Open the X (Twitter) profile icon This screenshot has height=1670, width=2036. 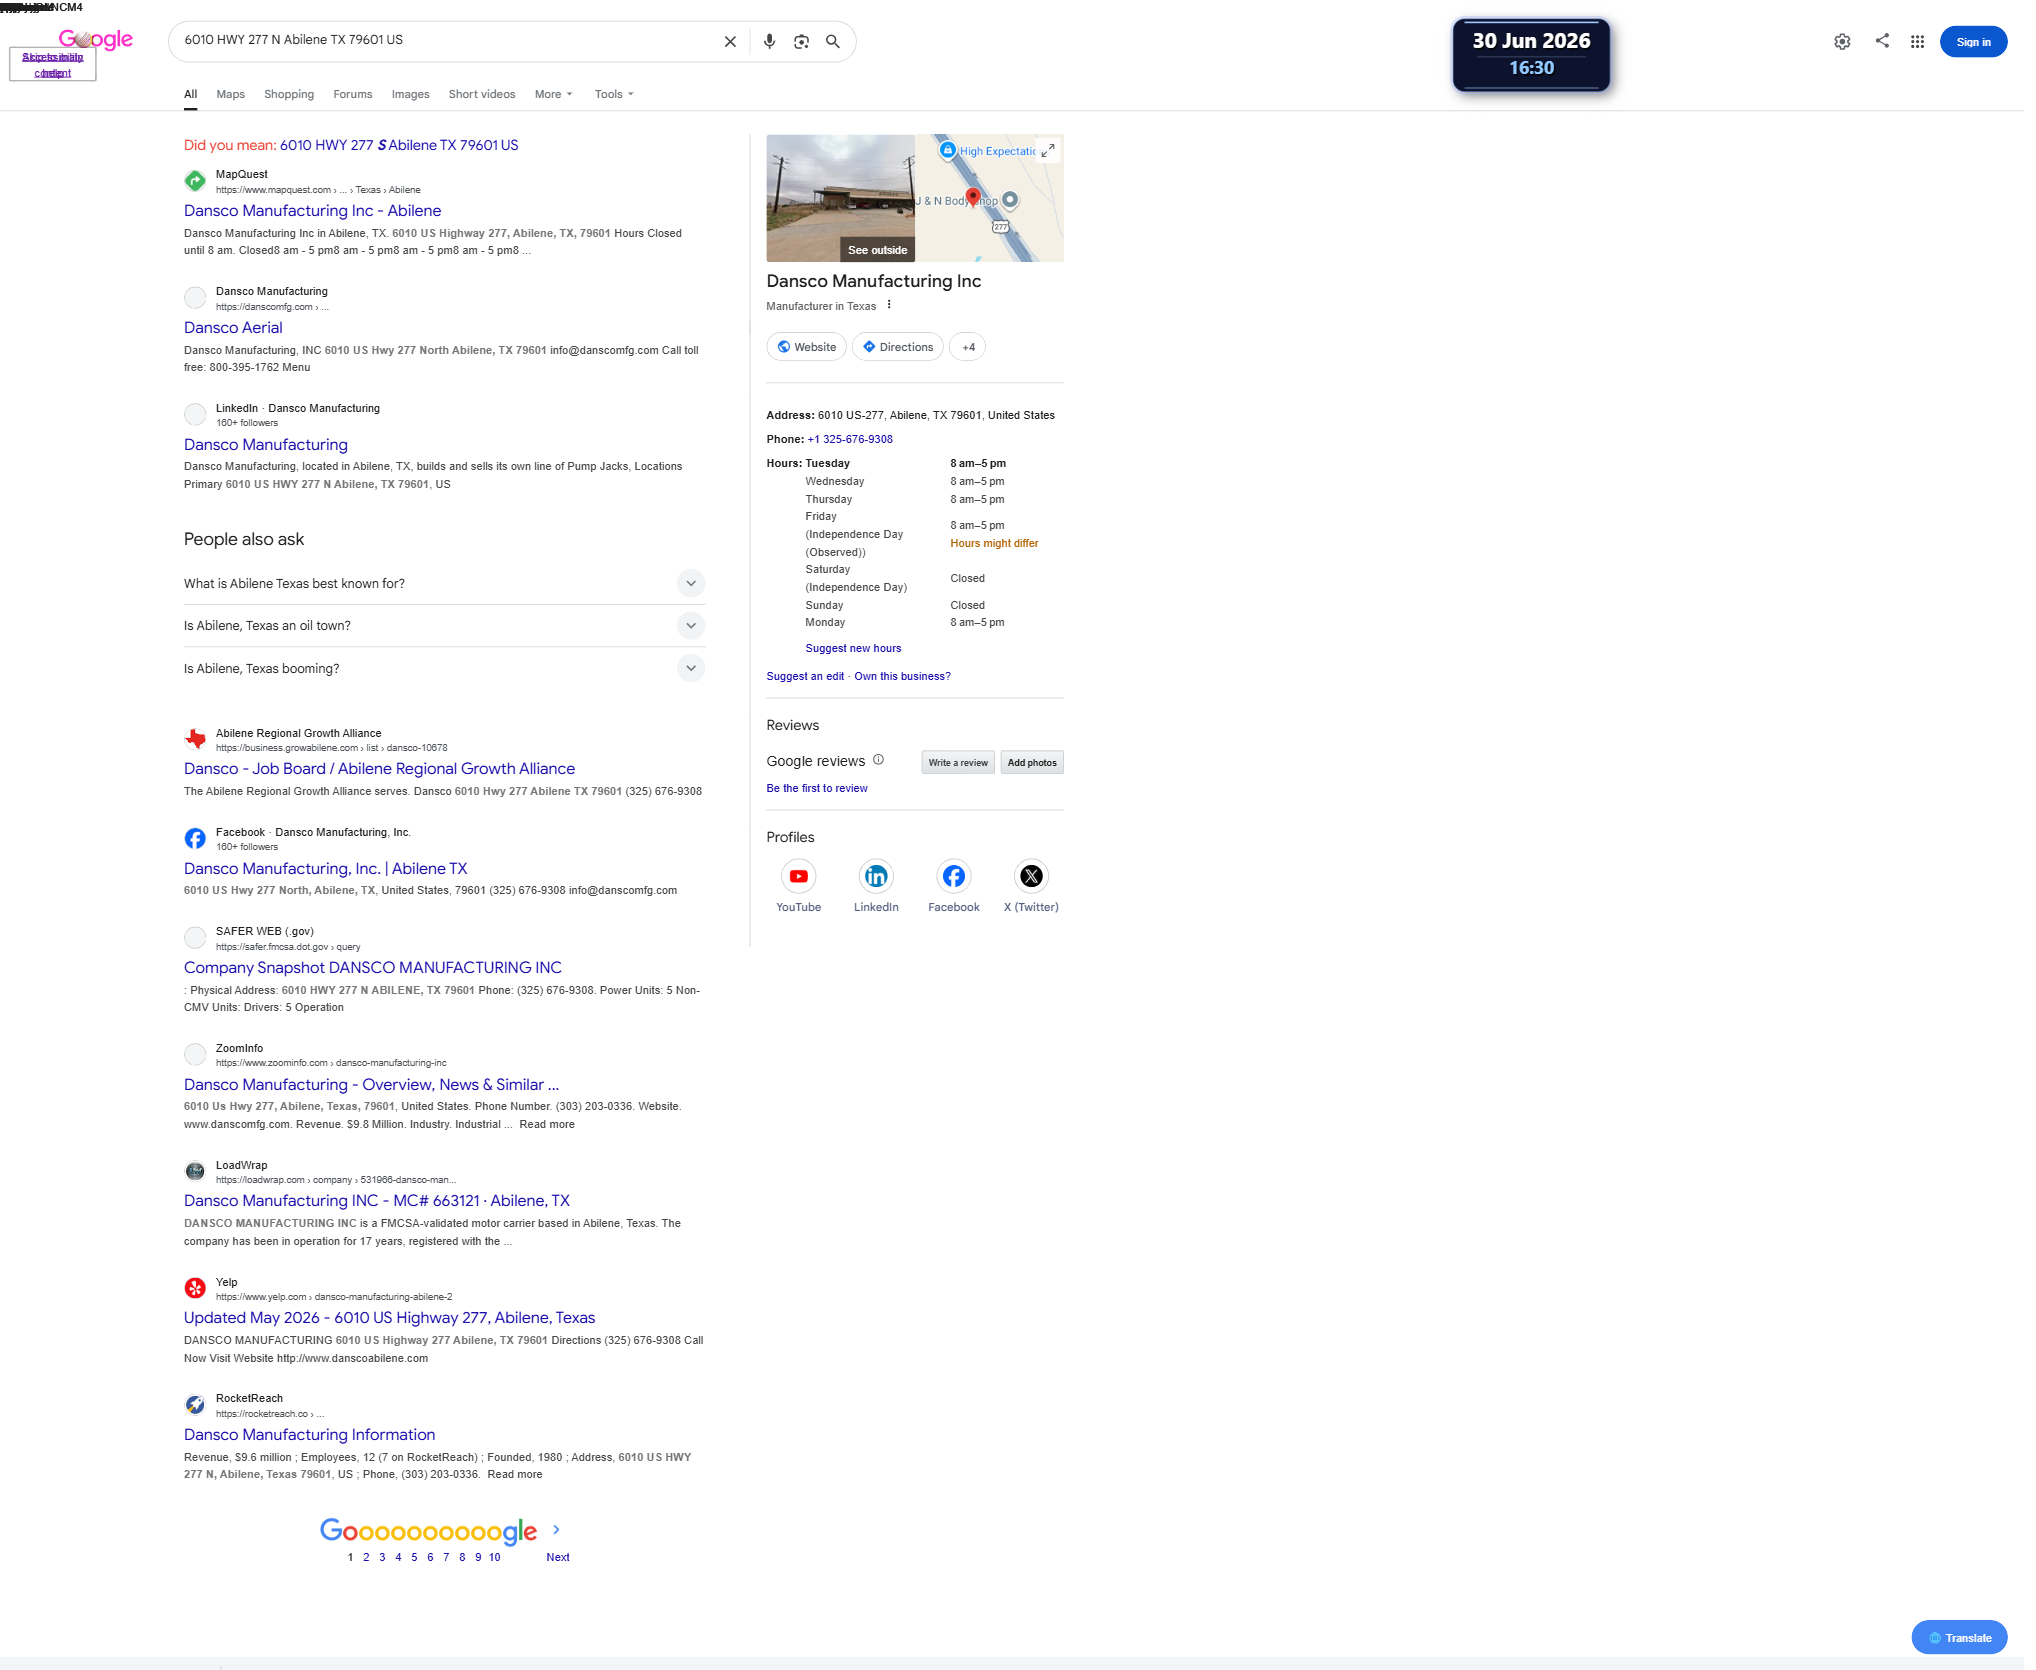click(x=1031, y=877)
